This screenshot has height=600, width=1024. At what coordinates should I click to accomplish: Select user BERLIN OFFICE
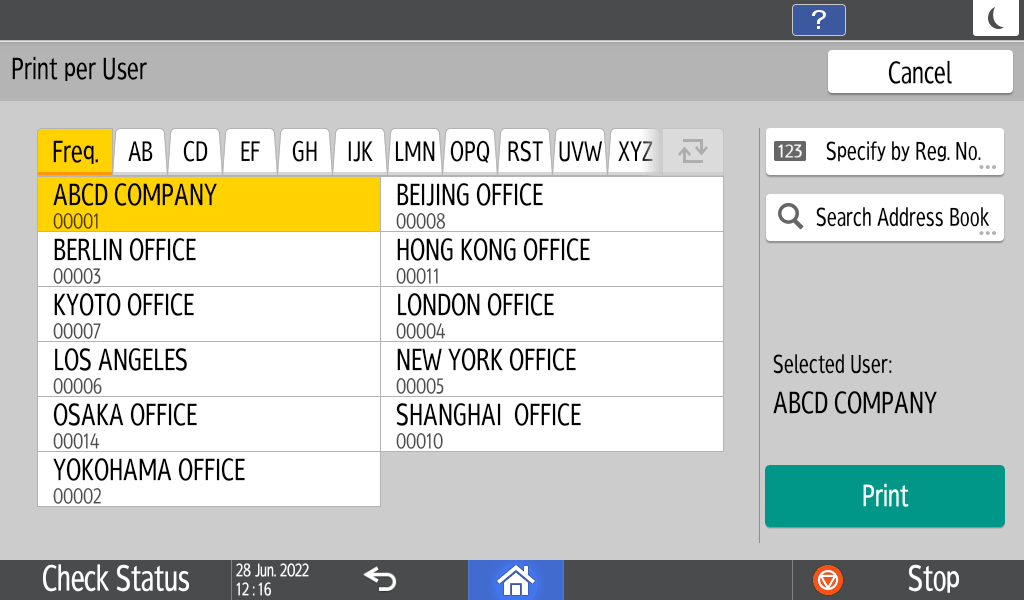[209, 259]
